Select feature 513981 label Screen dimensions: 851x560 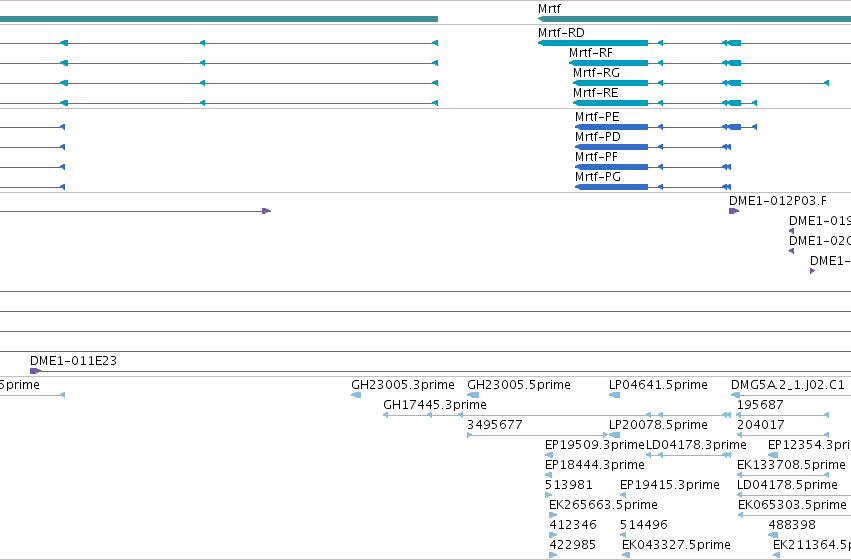click(569, 485)
